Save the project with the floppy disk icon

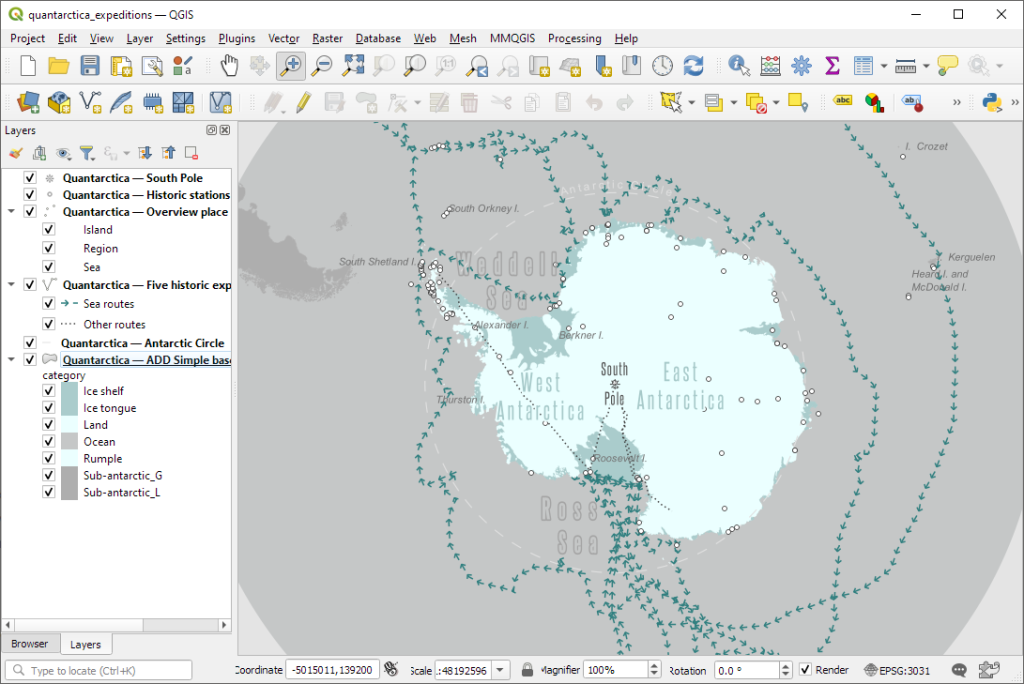pyautogui.click(x=89, y=66)
